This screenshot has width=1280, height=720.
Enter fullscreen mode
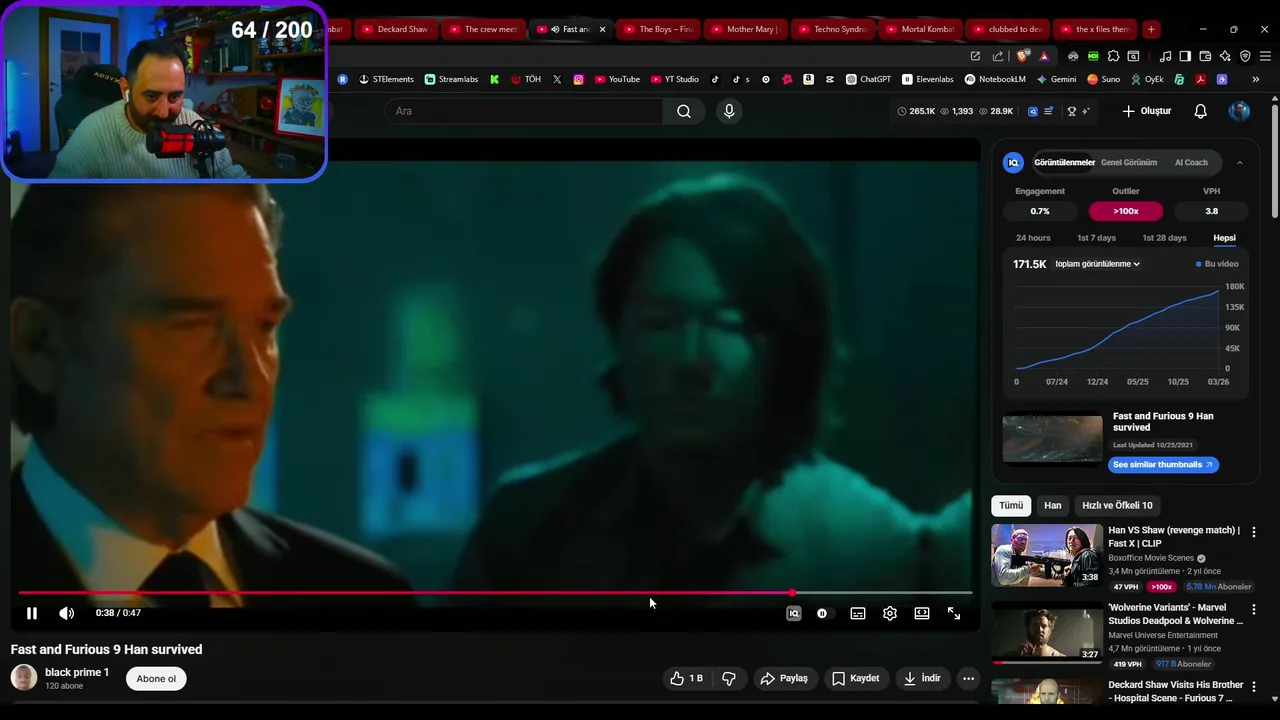[x=954, y=613]
